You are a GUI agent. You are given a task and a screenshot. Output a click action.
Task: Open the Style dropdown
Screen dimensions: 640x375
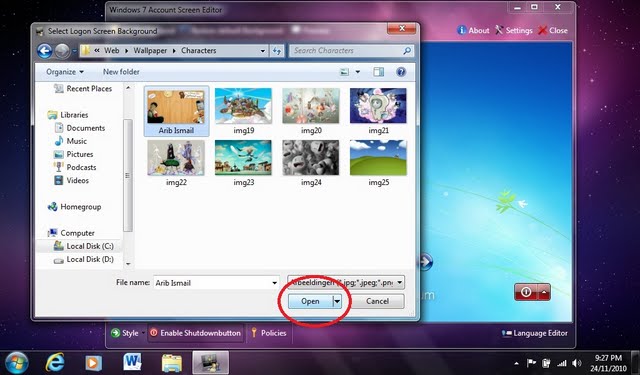[128, 333]
